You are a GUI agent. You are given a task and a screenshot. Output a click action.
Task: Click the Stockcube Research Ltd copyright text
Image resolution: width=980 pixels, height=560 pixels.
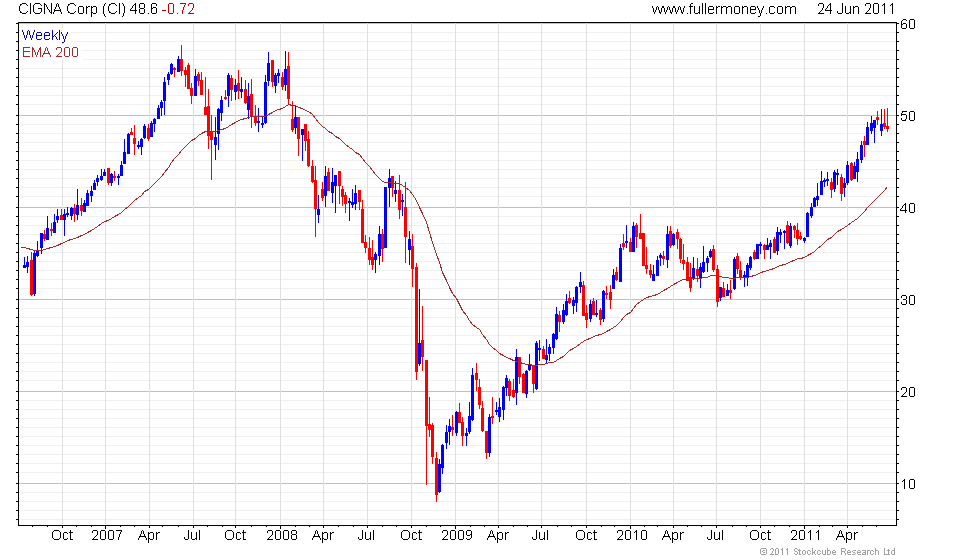point(828,552)
